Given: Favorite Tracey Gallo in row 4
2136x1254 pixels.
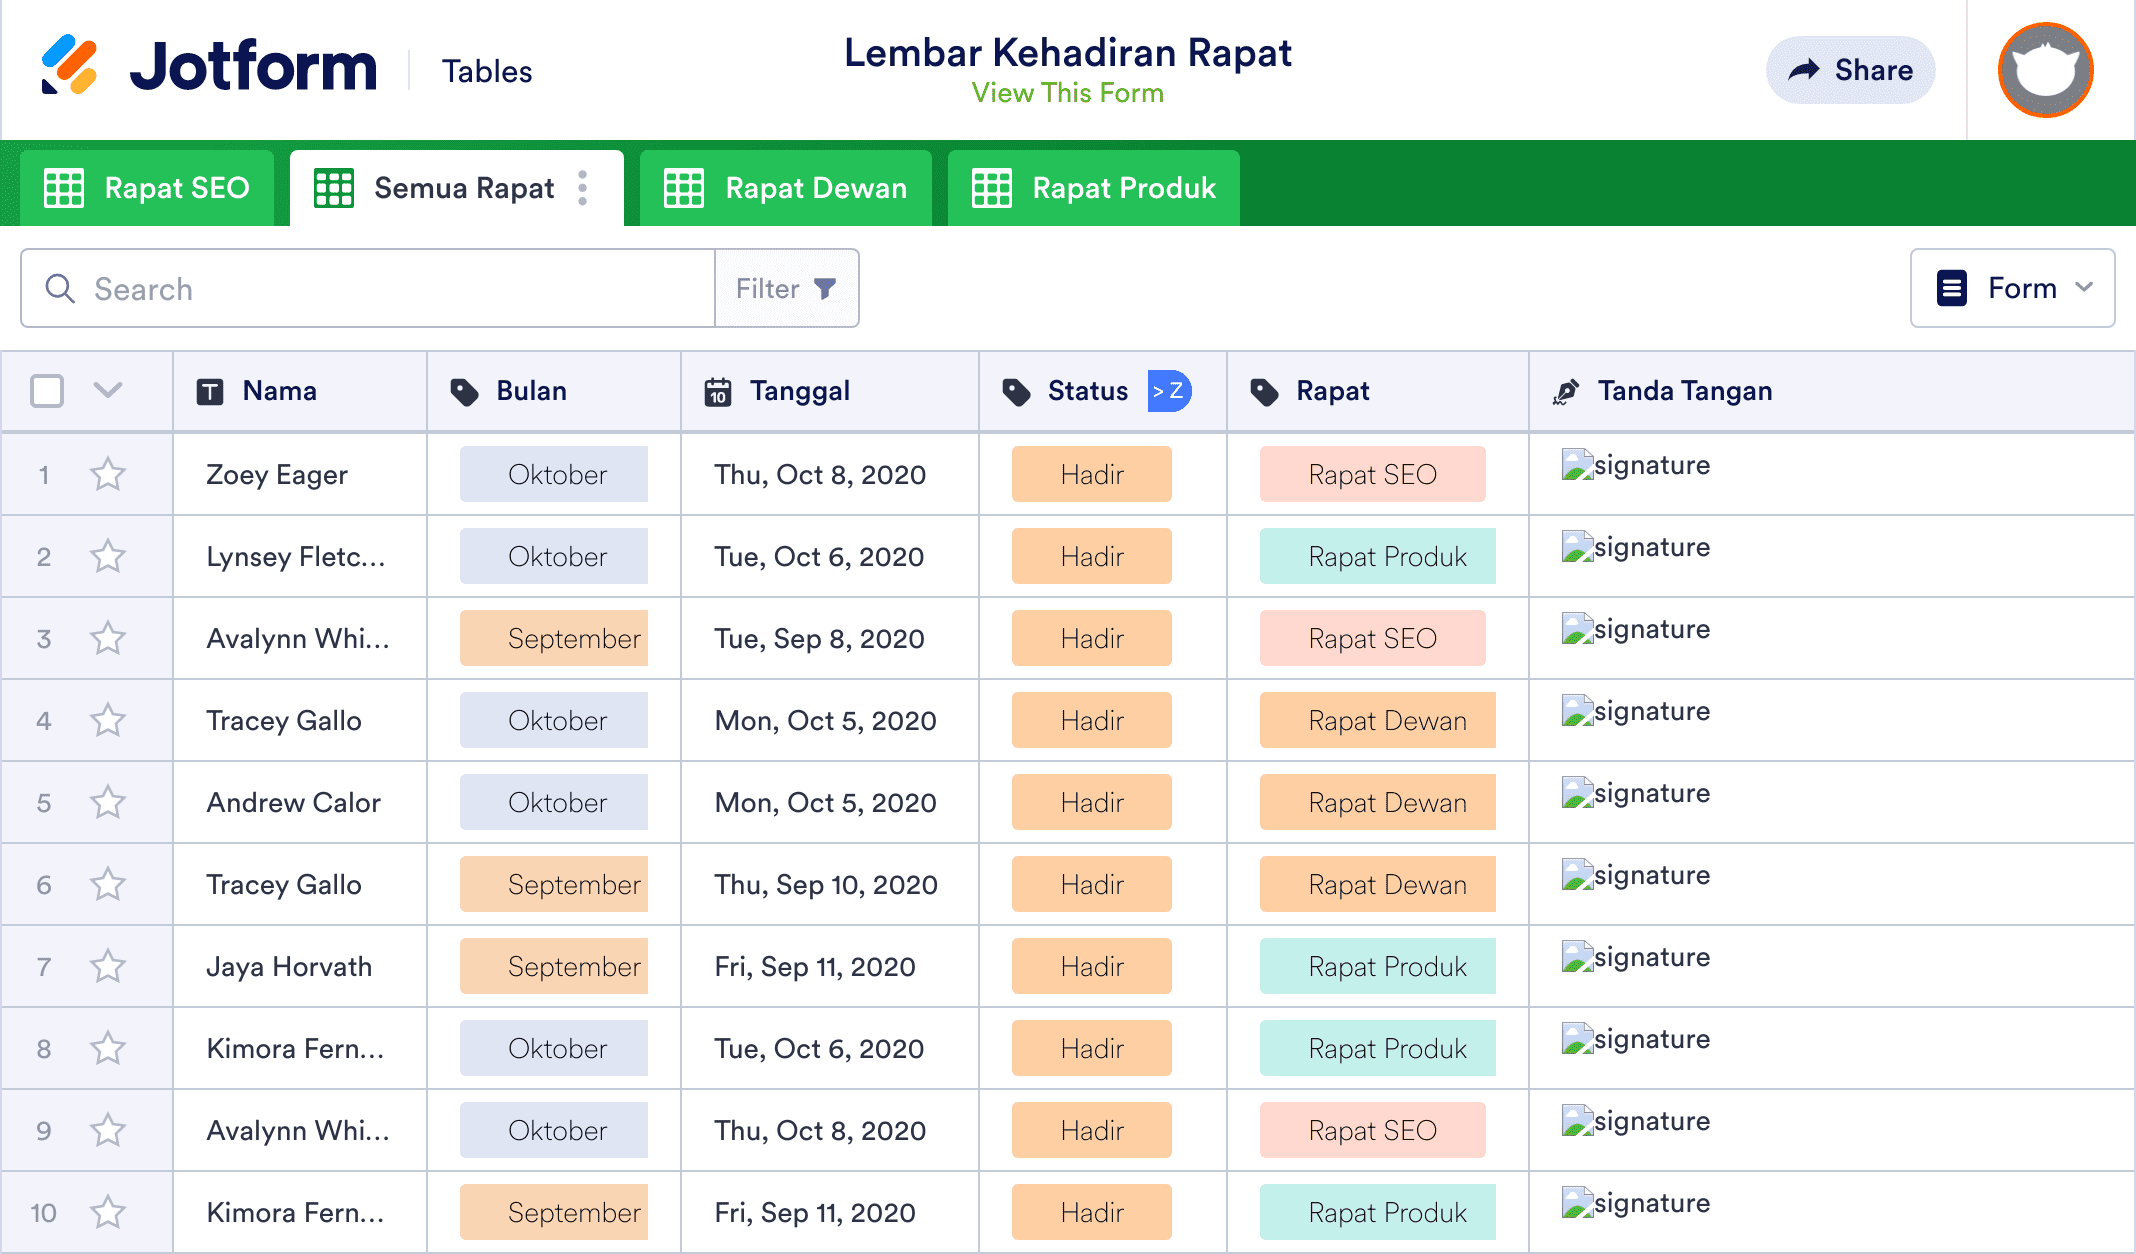Looking at the screenshot, I should 108,720.
